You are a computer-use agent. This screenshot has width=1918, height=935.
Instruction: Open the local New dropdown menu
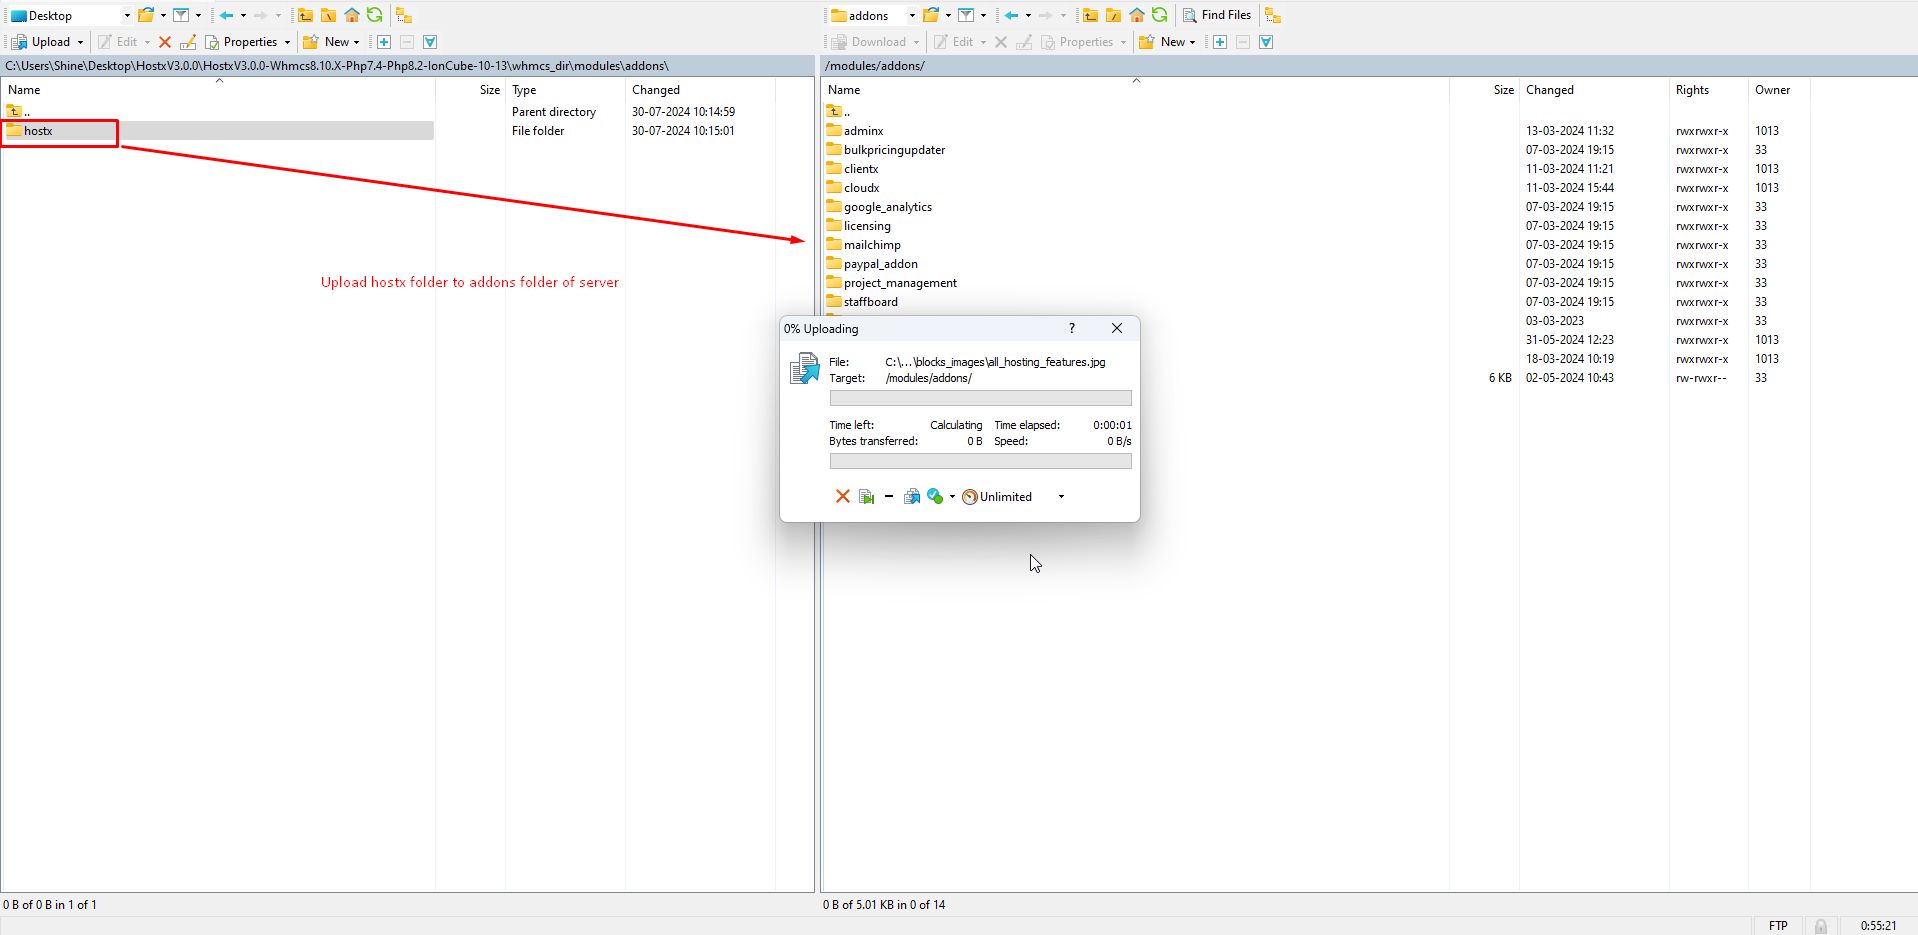(x=331, y=42)
